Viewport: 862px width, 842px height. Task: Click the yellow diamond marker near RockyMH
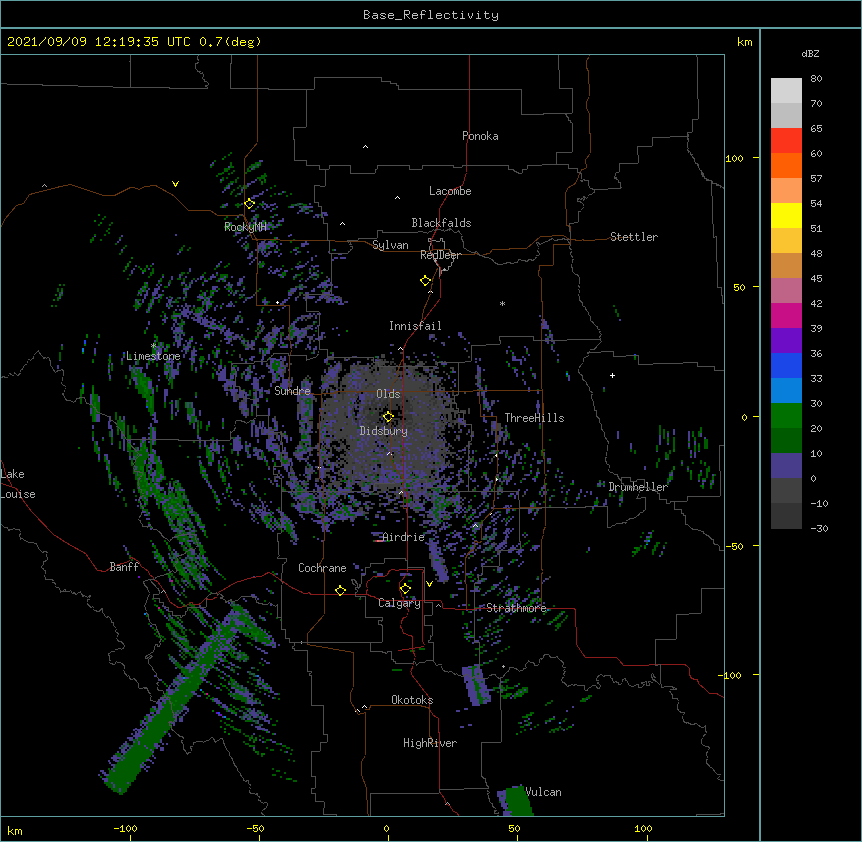click(x=250, y=204)
